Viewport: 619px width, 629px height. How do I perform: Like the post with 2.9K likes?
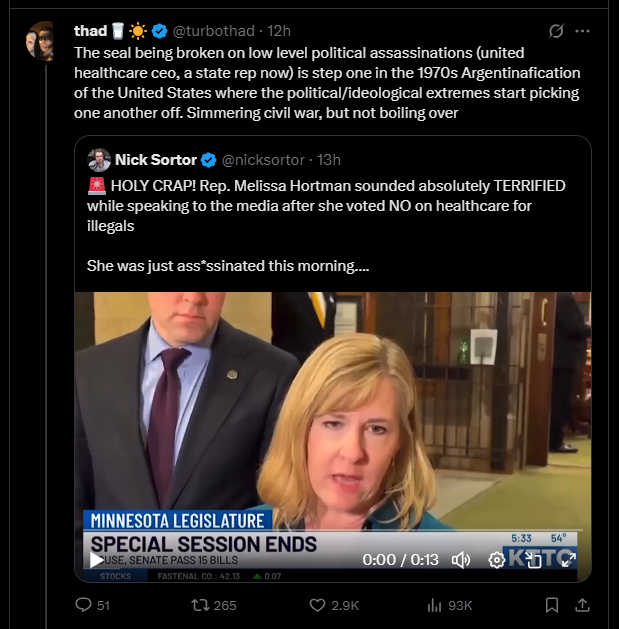coord(318,605)
